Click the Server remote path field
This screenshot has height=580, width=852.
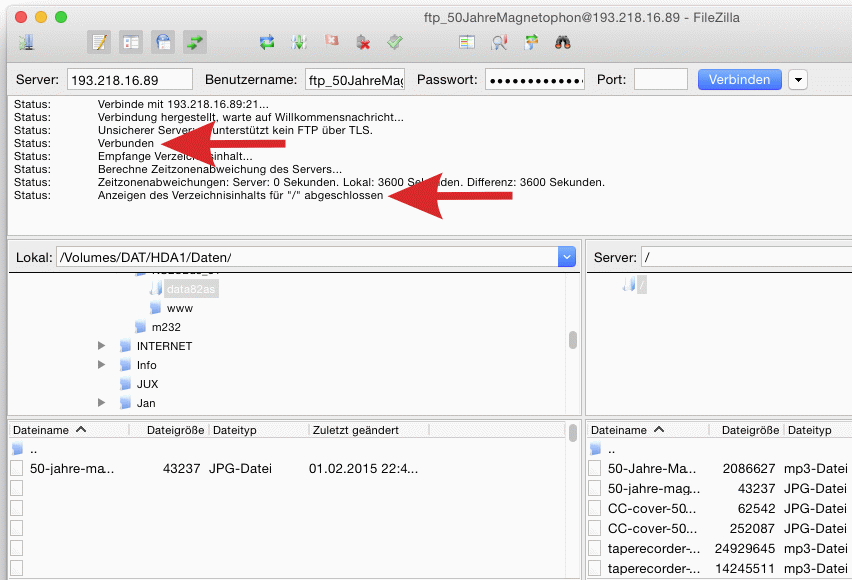point(747,257)
